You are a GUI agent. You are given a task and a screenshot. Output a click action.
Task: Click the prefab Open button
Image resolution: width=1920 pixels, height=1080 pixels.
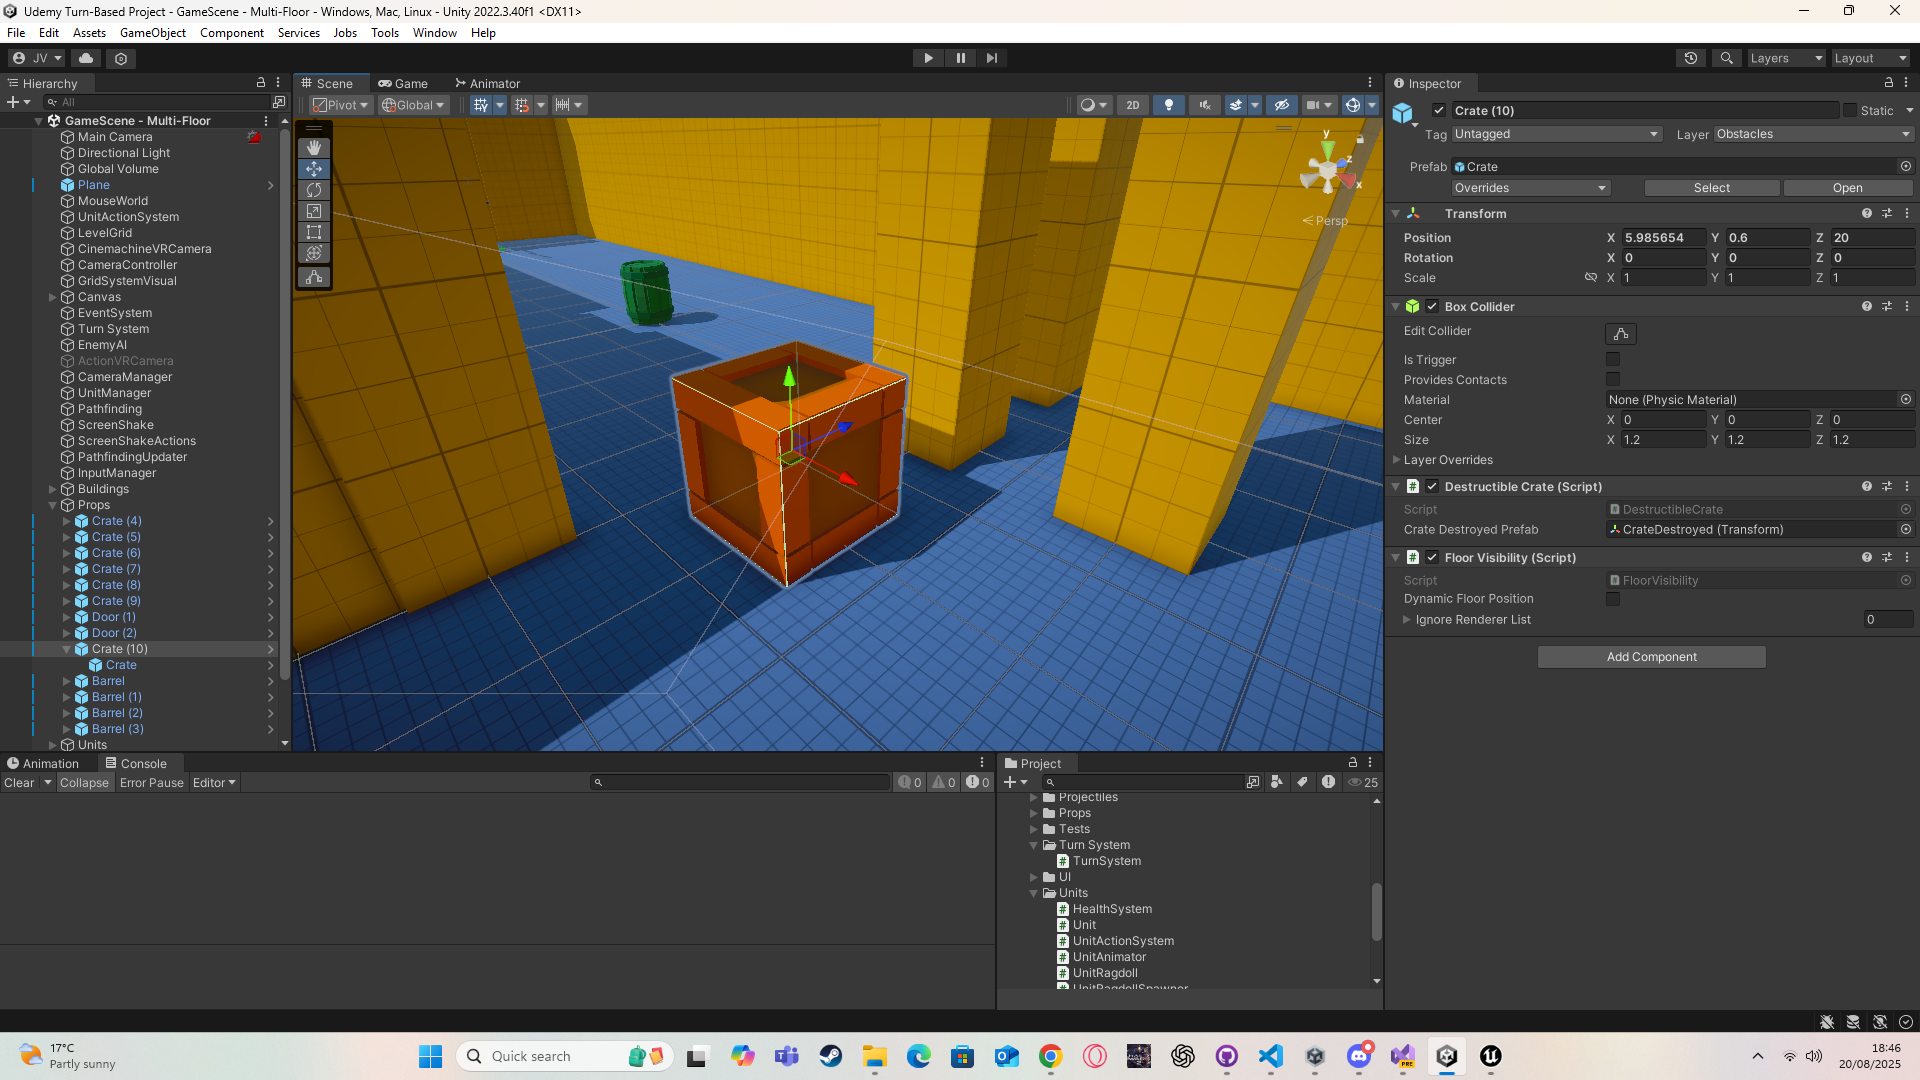pyautogui.click(x=1847, y=188)
